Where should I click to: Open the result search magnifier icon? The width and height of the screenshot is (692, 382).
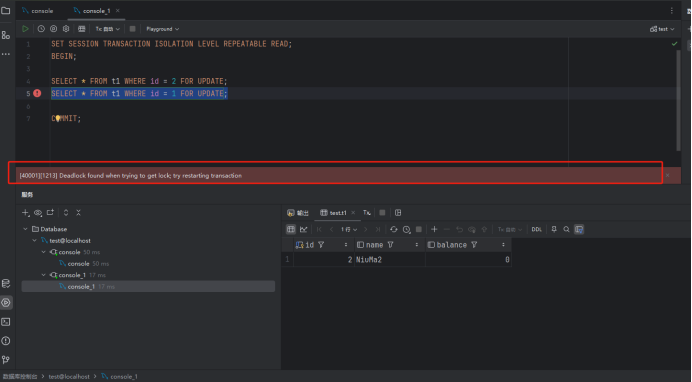click(x=566, y=229)
